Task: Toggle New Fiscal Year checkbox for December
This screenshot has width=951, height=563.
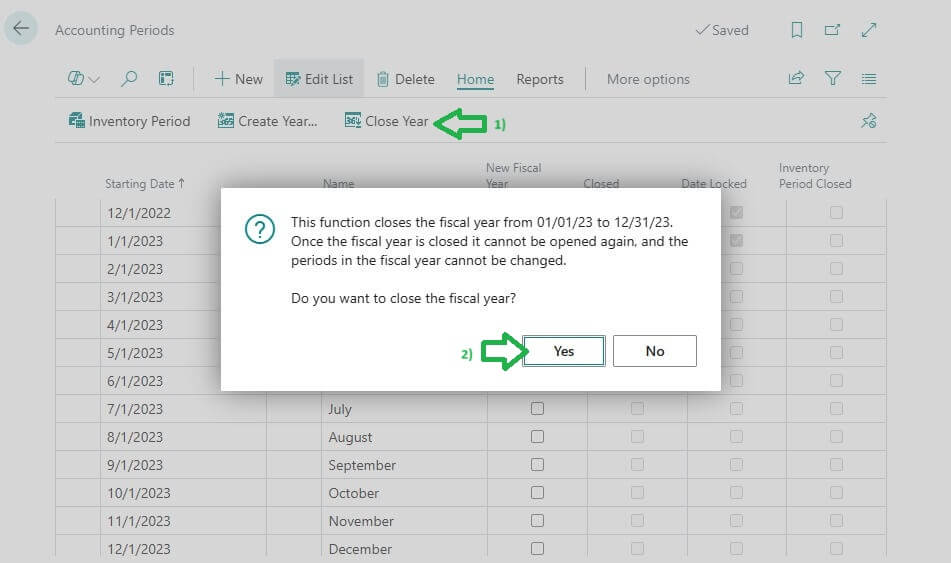Action: (537, 549)
